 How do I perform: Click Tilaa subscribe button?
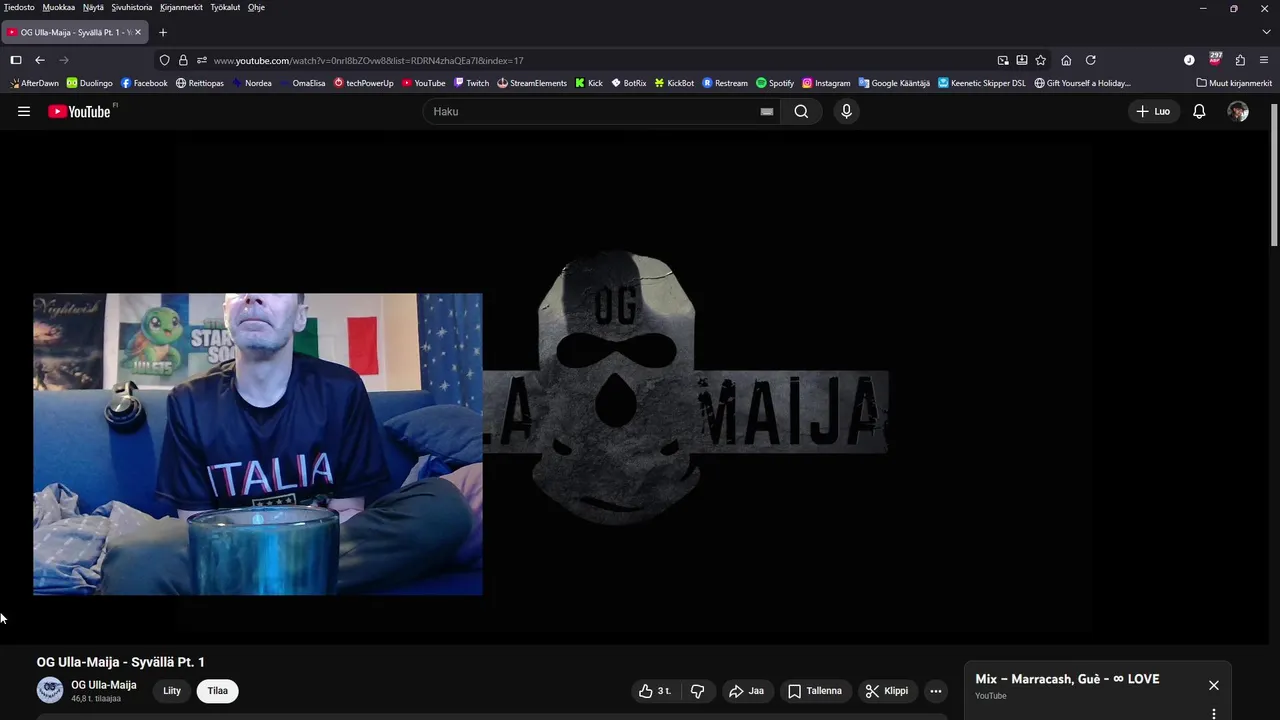[x=218, y=691]
